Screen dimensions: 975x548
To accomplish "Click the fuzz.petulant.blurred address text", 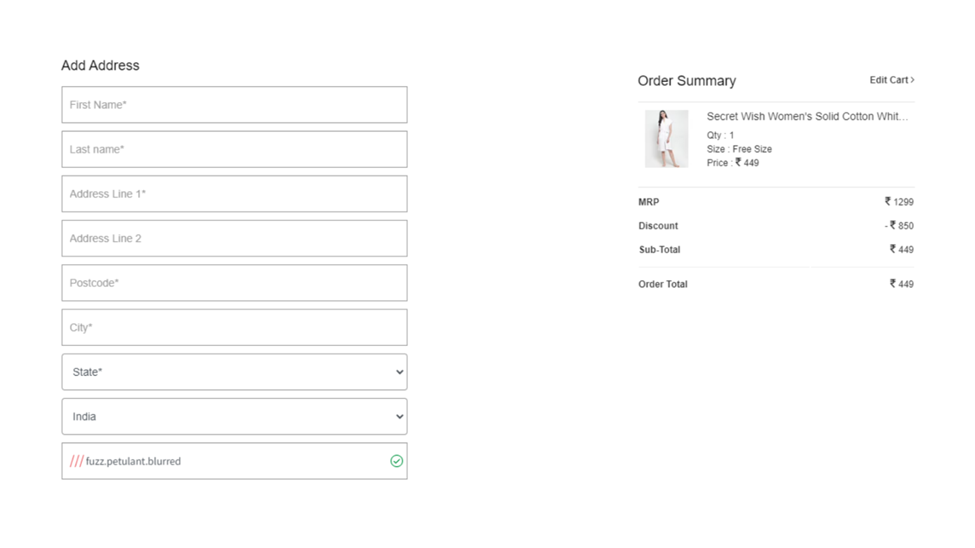I will pos(133,461).
